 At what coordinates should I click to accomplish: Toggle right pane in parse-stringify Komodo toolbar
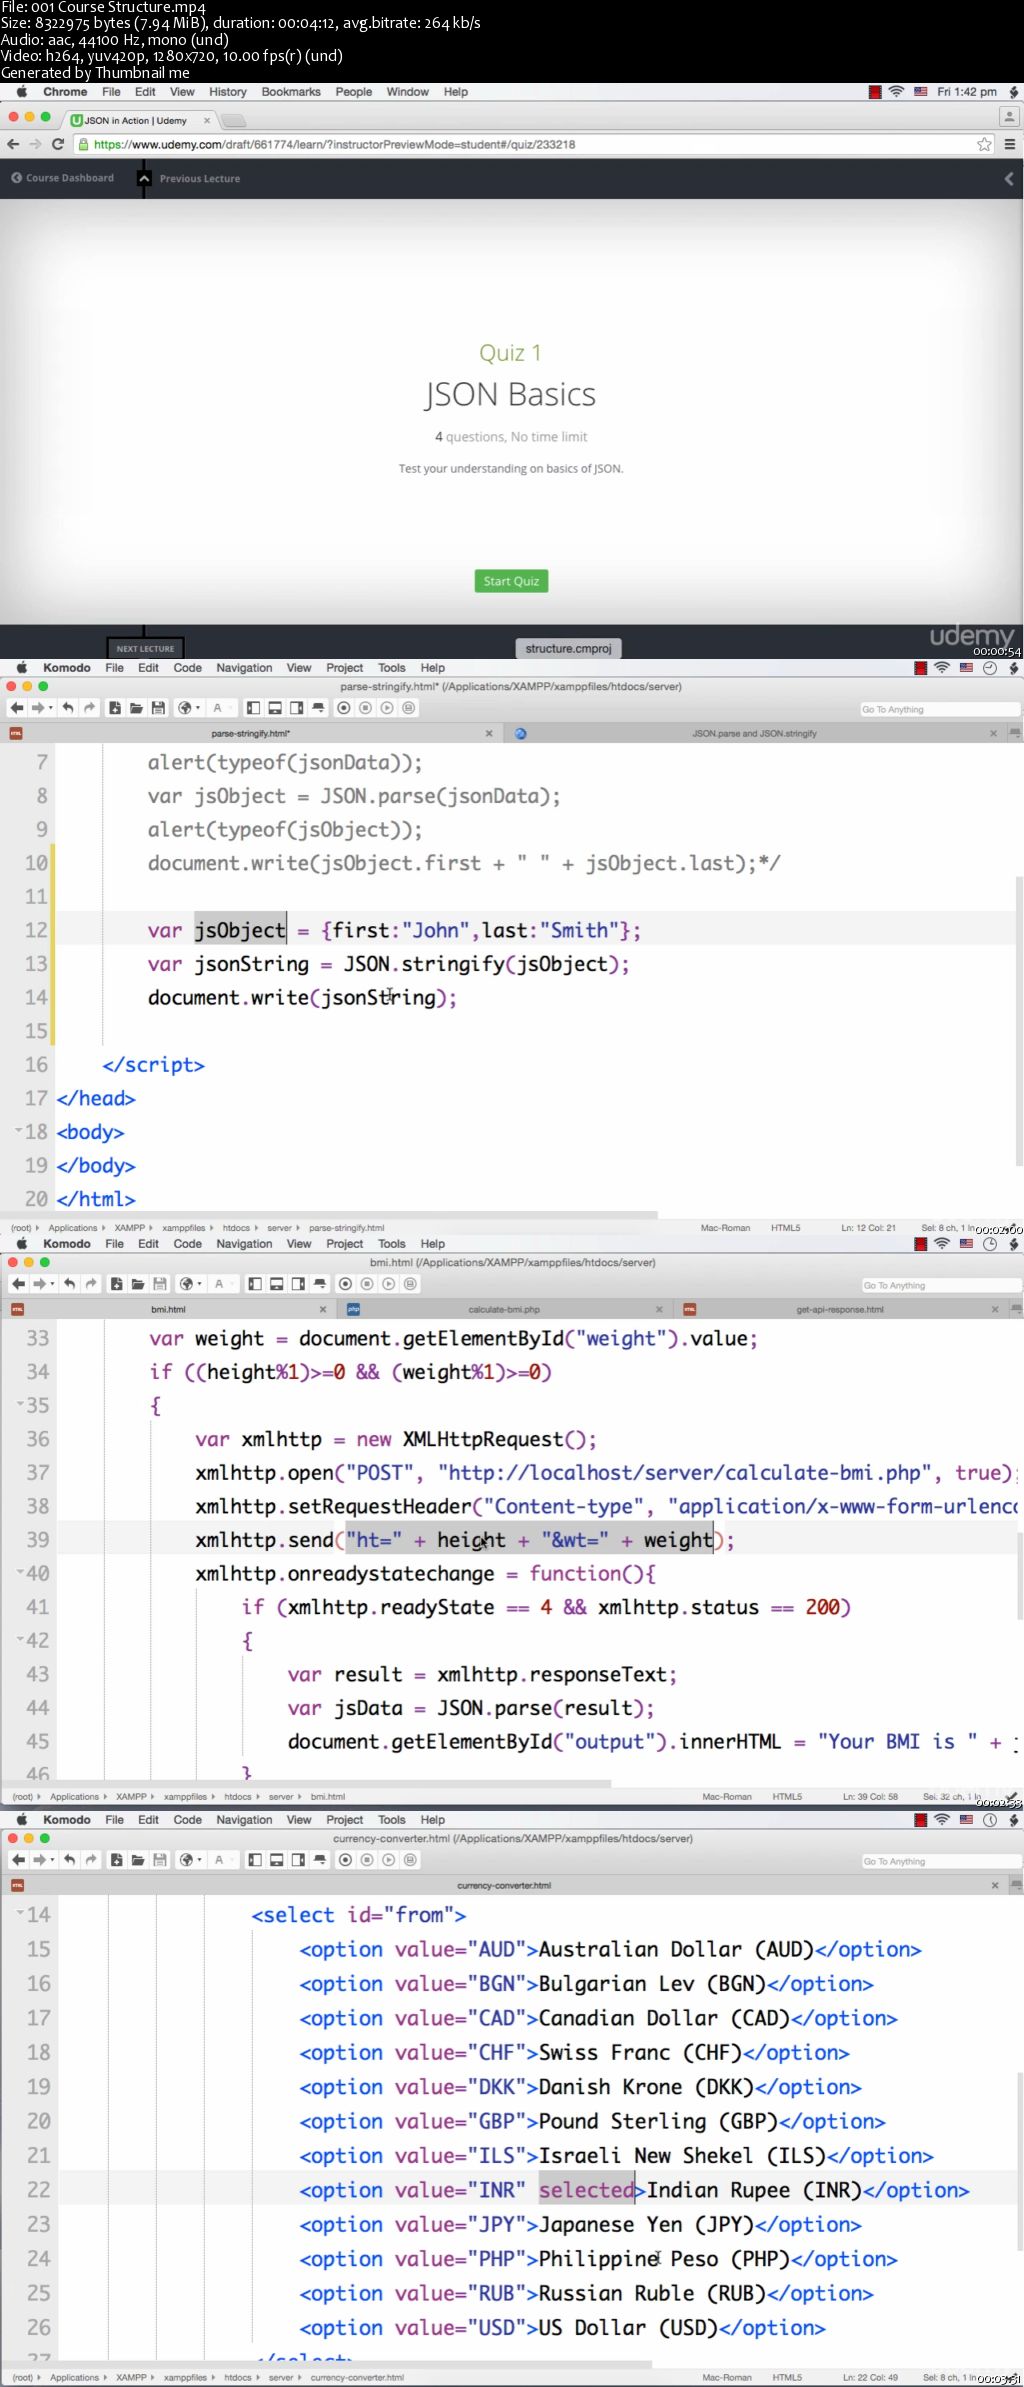click(x=296, y=708)
